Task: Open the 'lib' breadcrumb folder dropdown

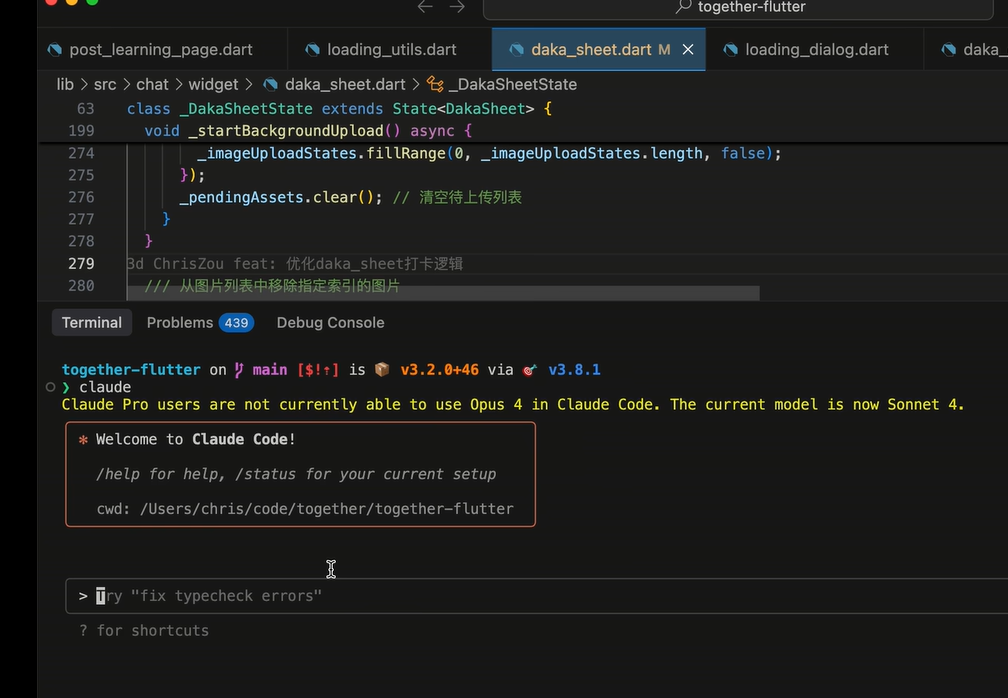Action: coord(65,85)
